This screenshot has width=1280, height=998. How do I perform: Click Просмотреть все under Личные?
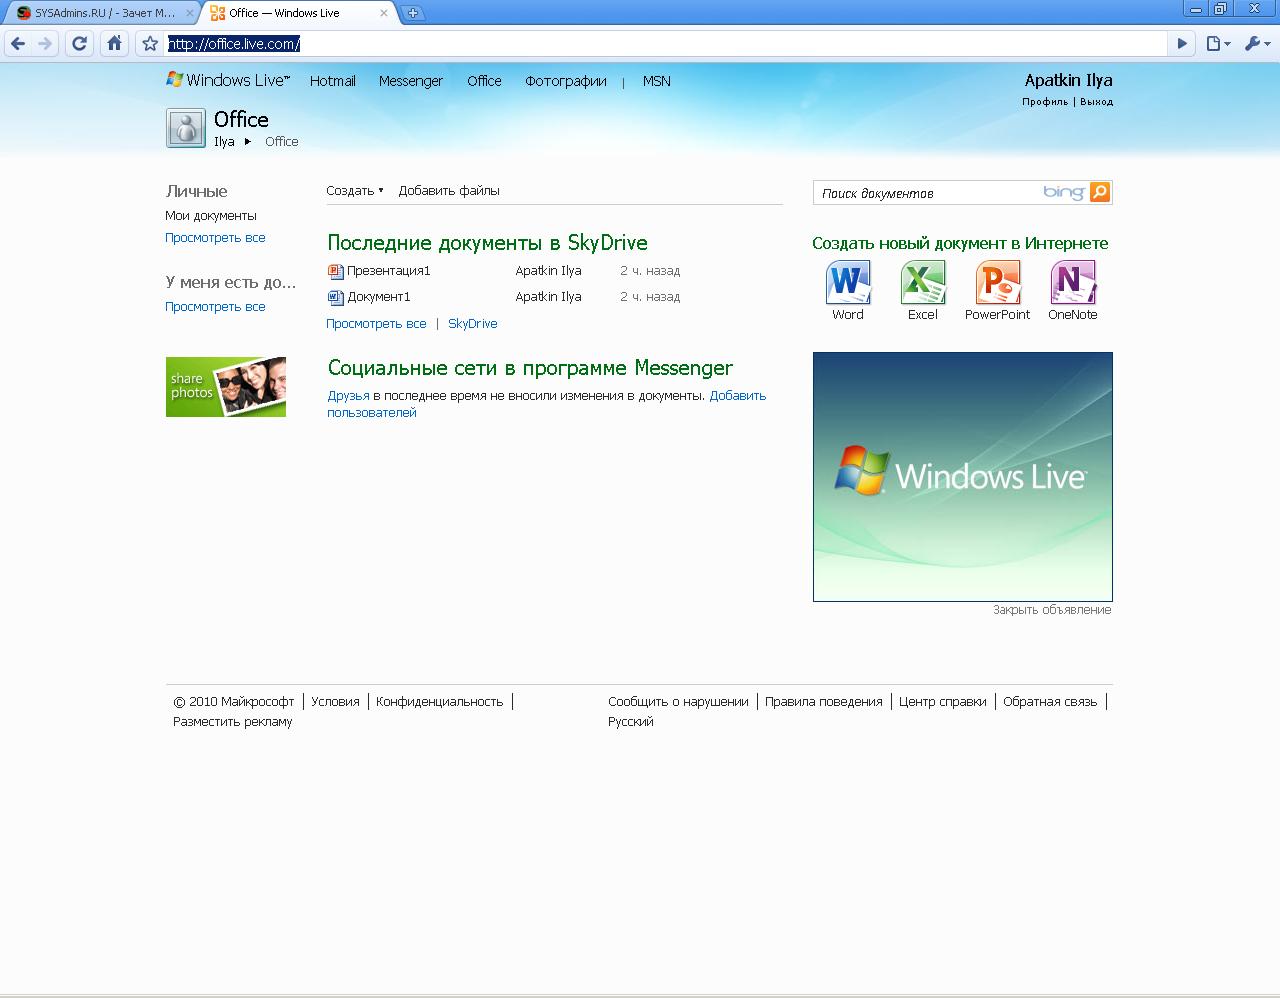[x=215, y=238]
